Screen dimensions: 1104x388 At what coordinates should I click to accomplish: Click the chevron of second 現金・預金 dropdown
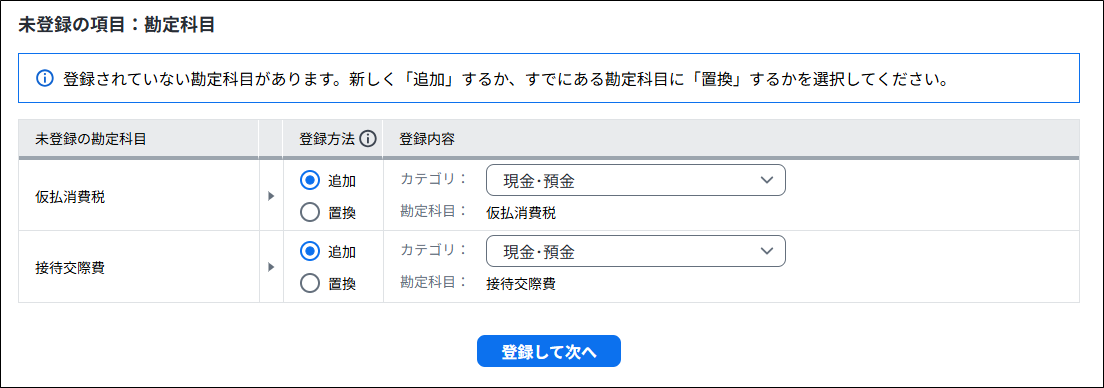tap(767, 251)
